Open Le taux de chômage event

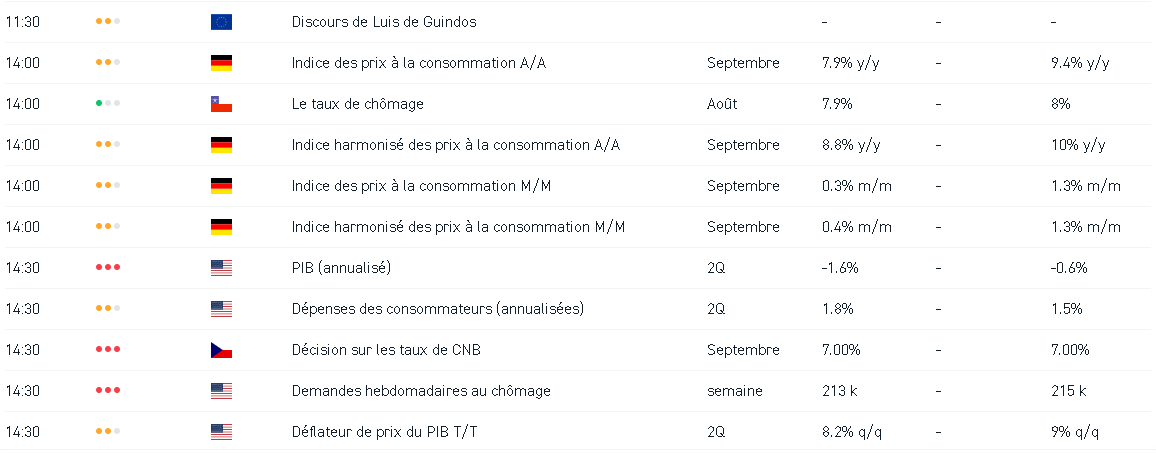pyautogui.click(x=357, y=104)
